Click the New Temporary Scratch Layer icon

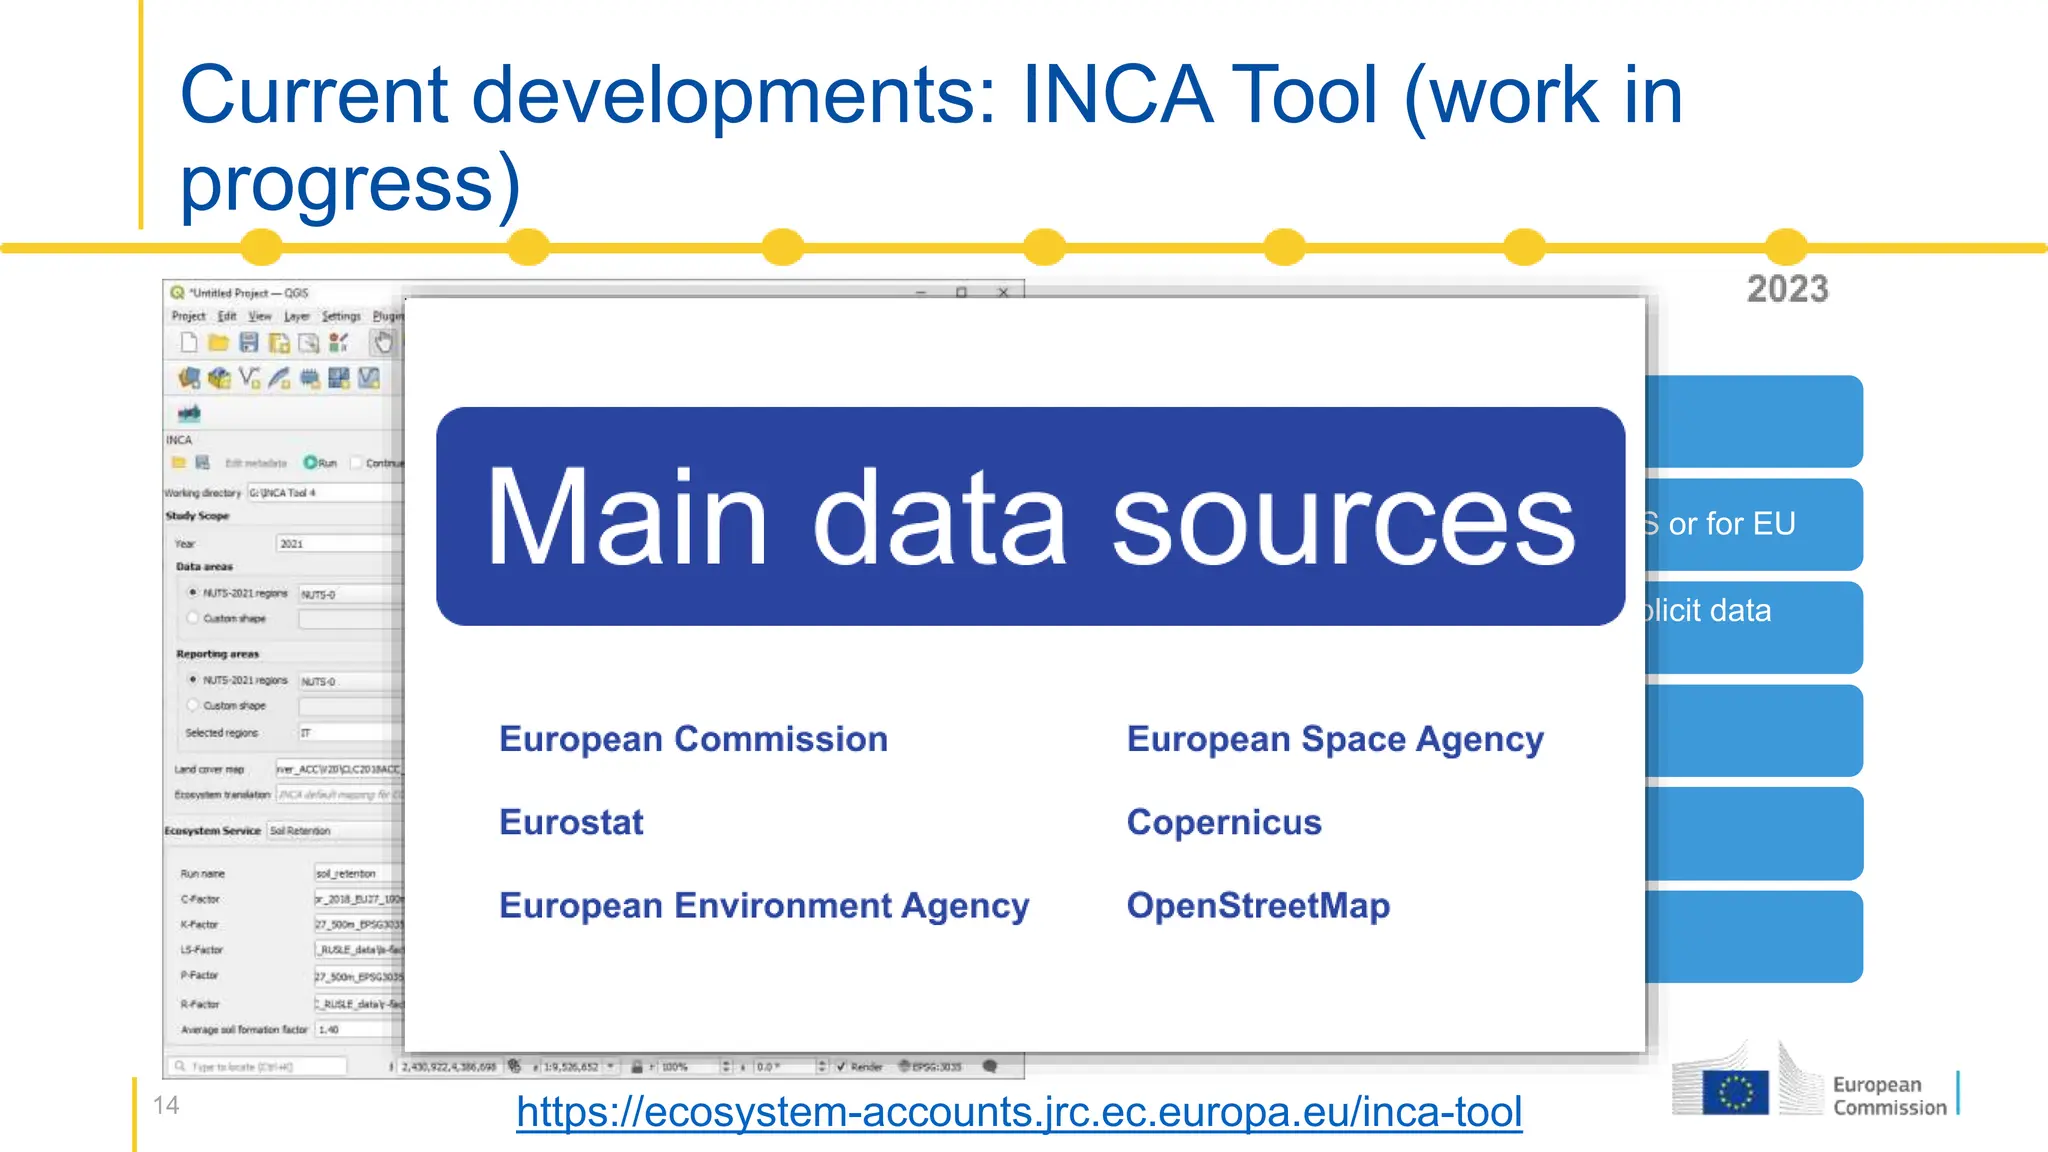309,378
